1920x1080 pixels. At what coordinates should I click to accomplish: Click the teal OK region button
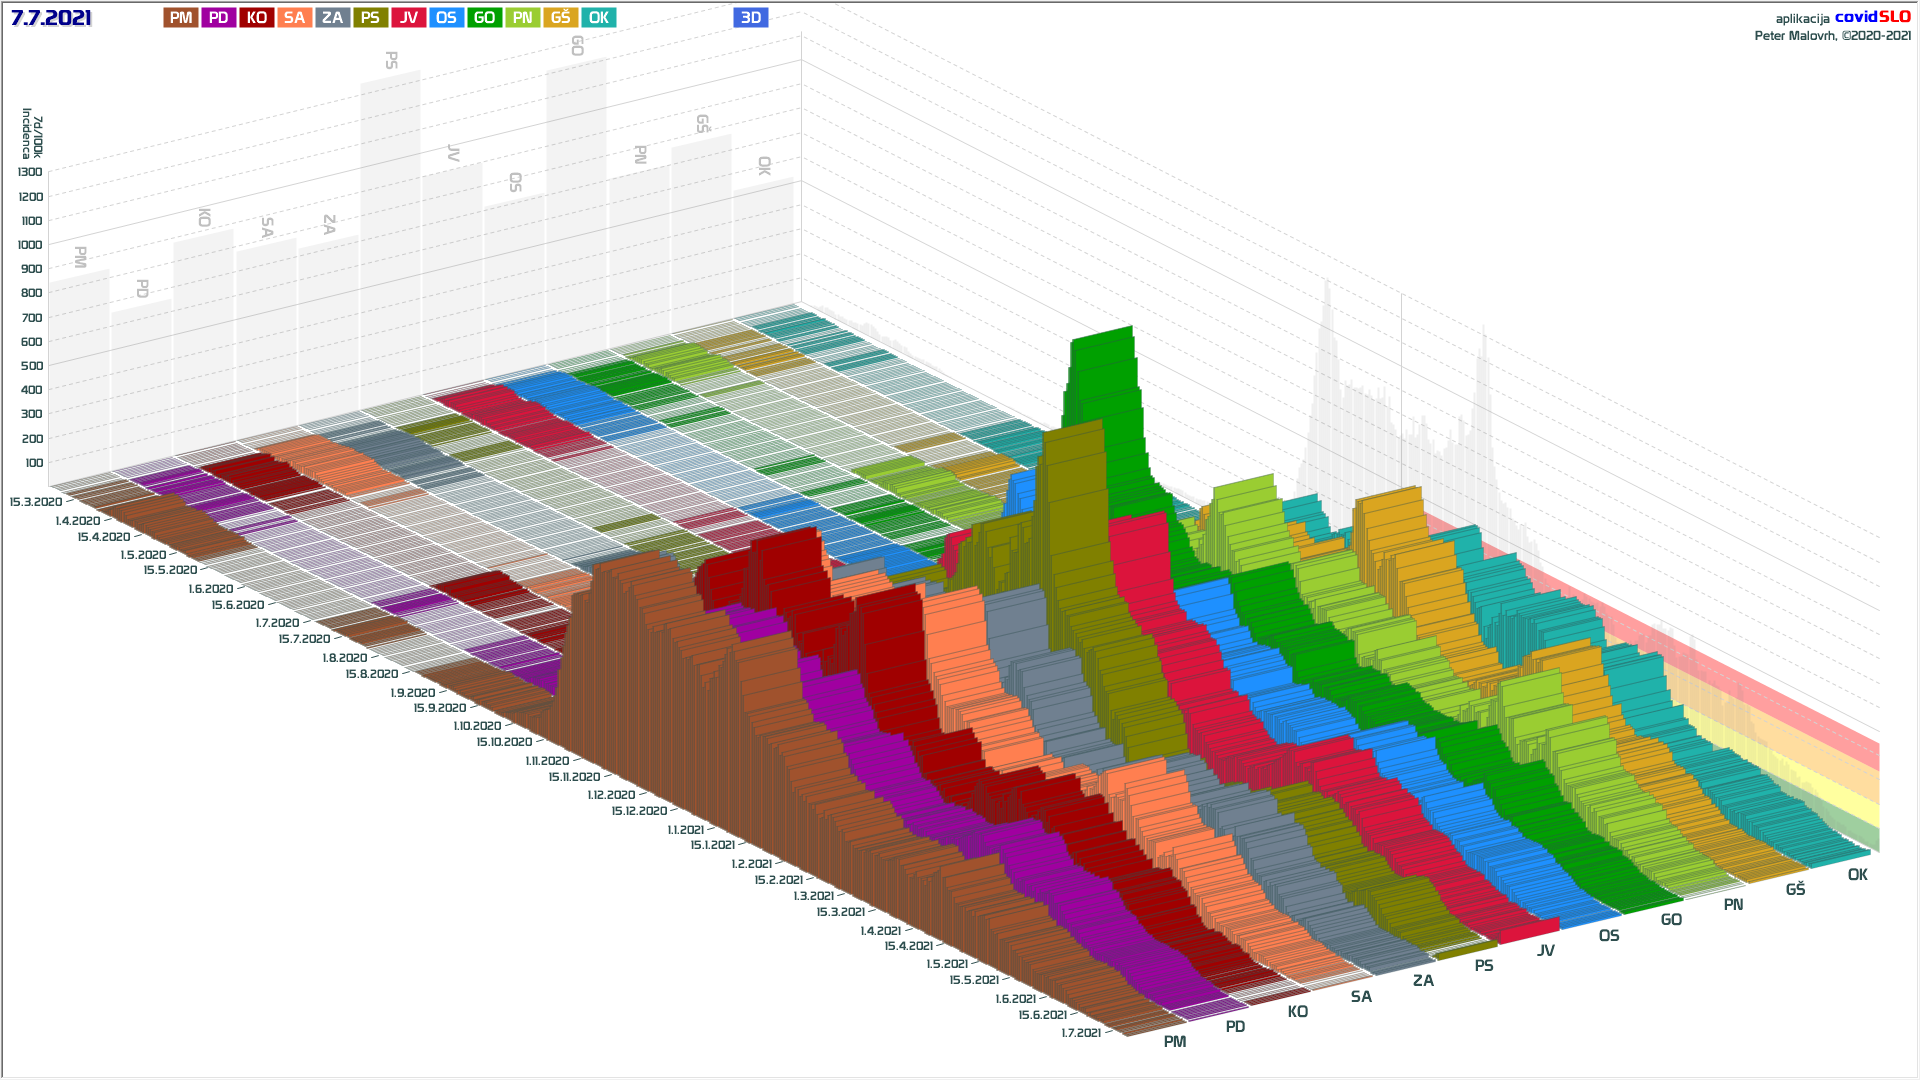click(598, 18)
